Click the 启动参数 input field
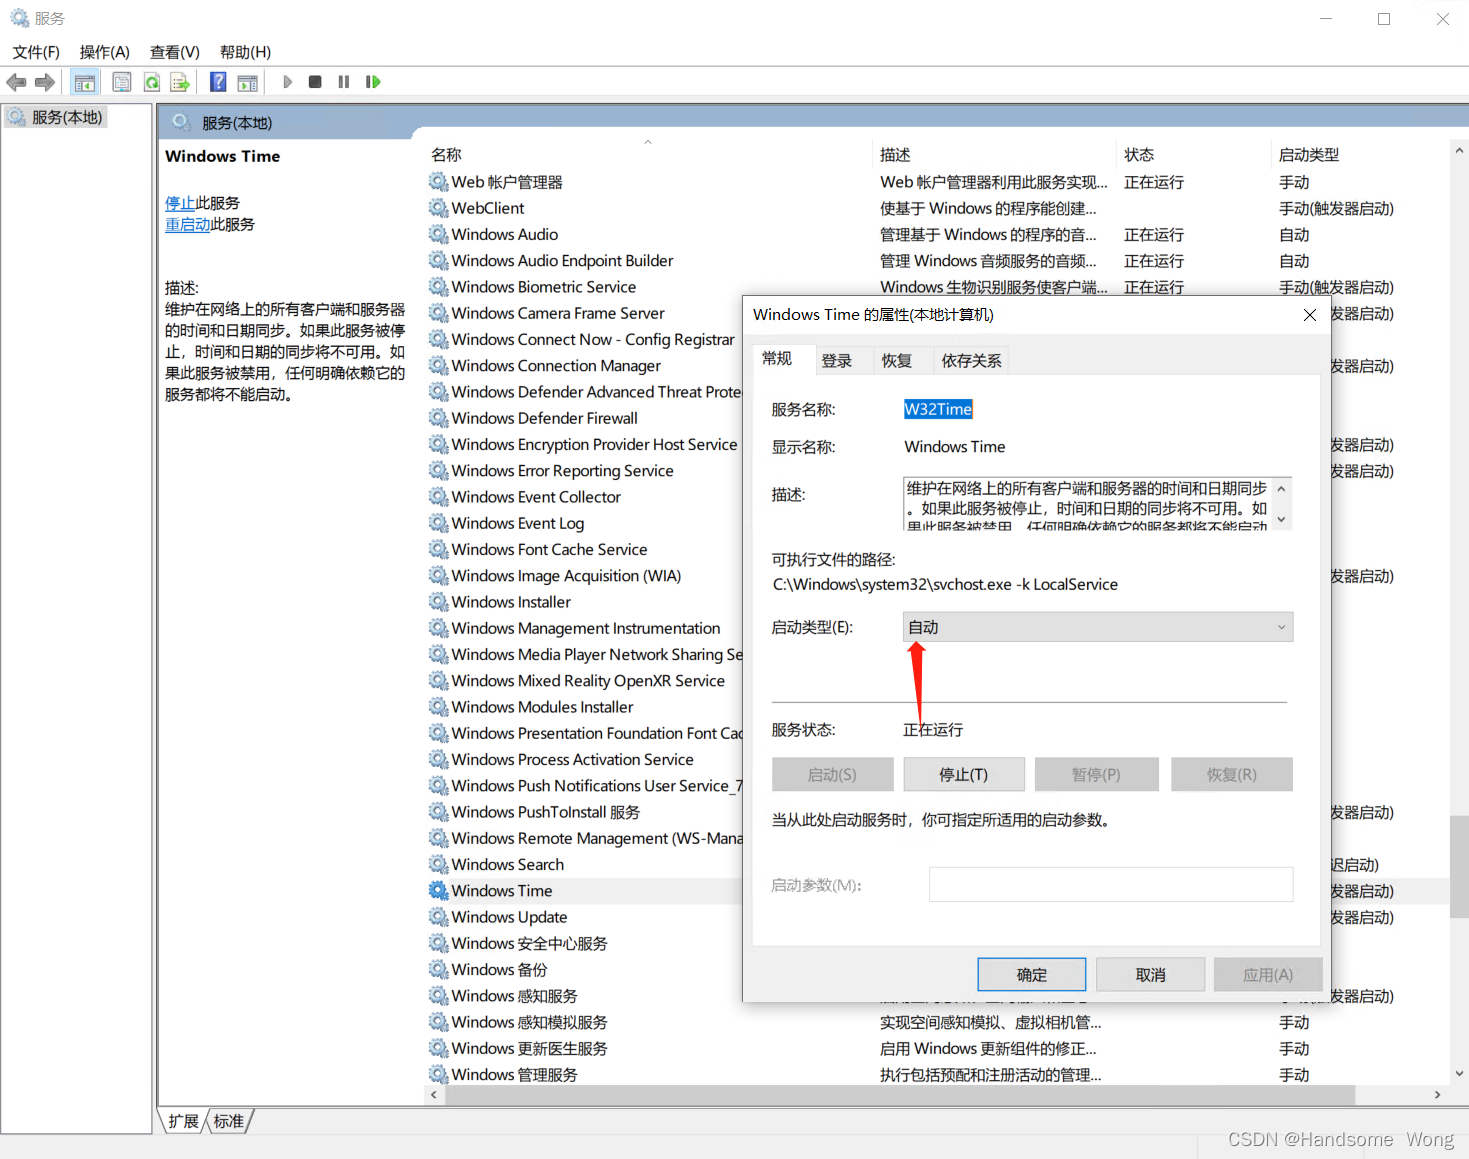Image resolution: width=1469 pixels, height=1159 pixels. pos(1111,885)
